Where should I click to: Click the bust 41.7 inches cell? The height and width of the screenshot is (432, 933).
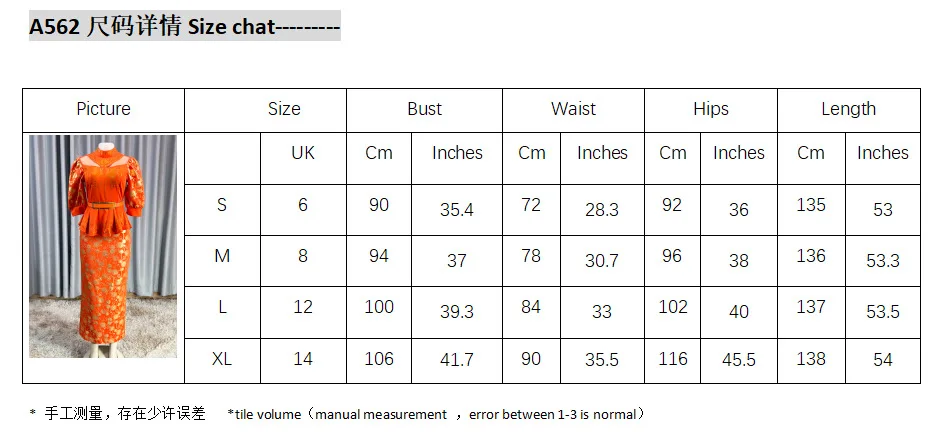(x=457, y=360)
